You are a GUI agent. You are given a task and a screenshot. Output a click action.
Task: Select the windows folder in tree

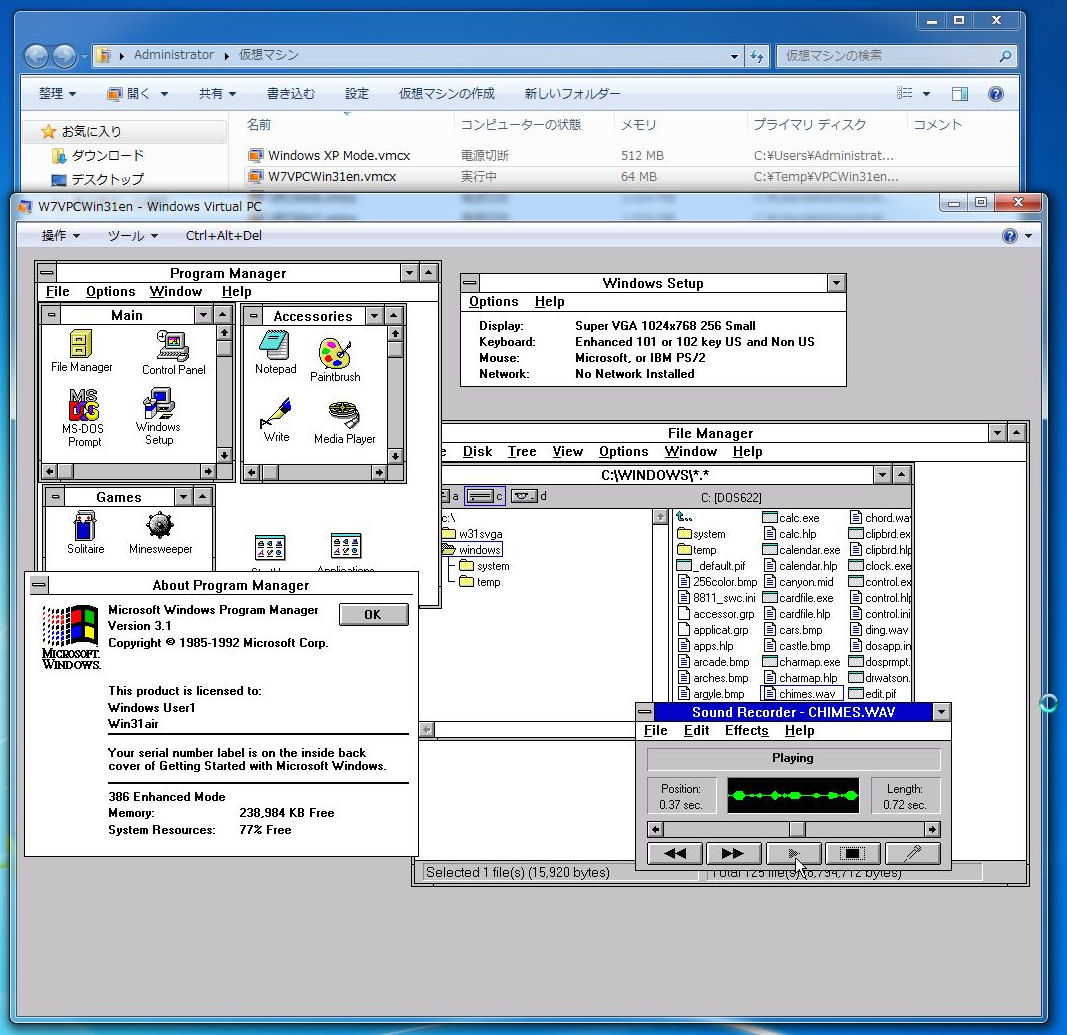click(472, 550)
